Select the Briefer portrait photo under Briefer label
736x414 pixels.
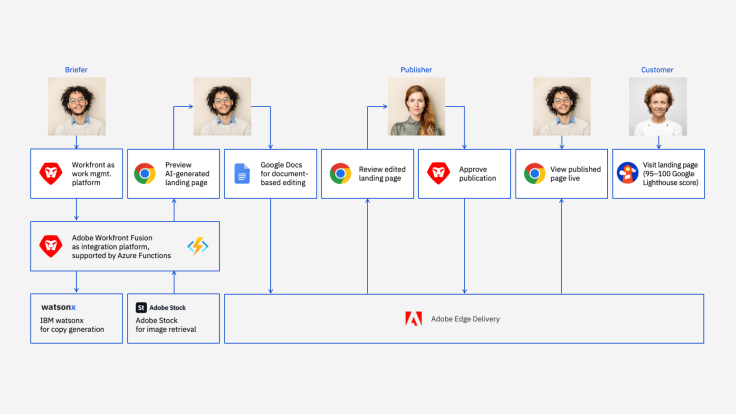click(77, 107)
